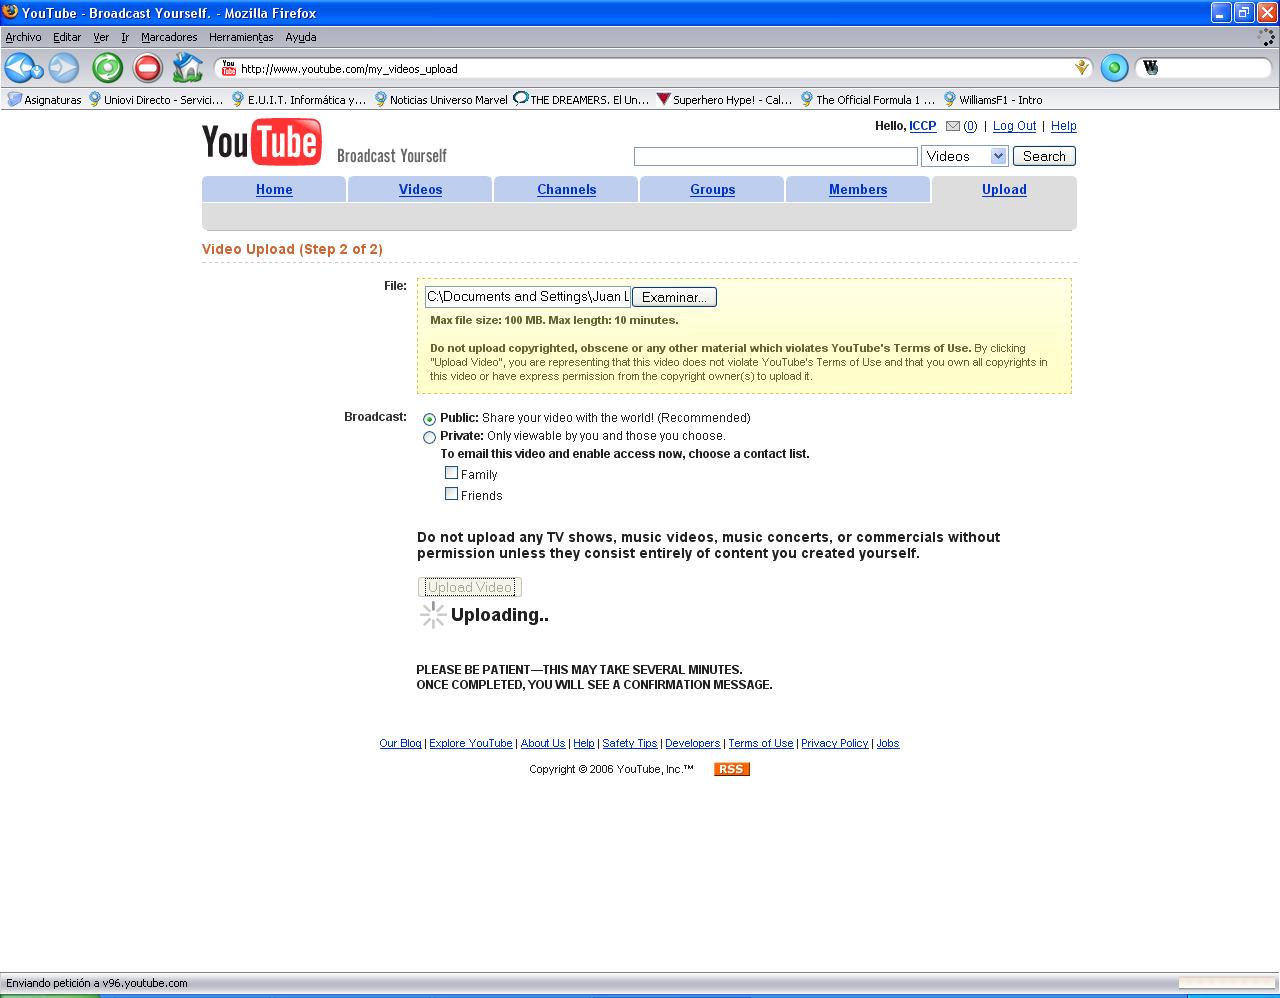Select the Public broadcast option
The image size is (1280, 998).
(x=429, y=419)
